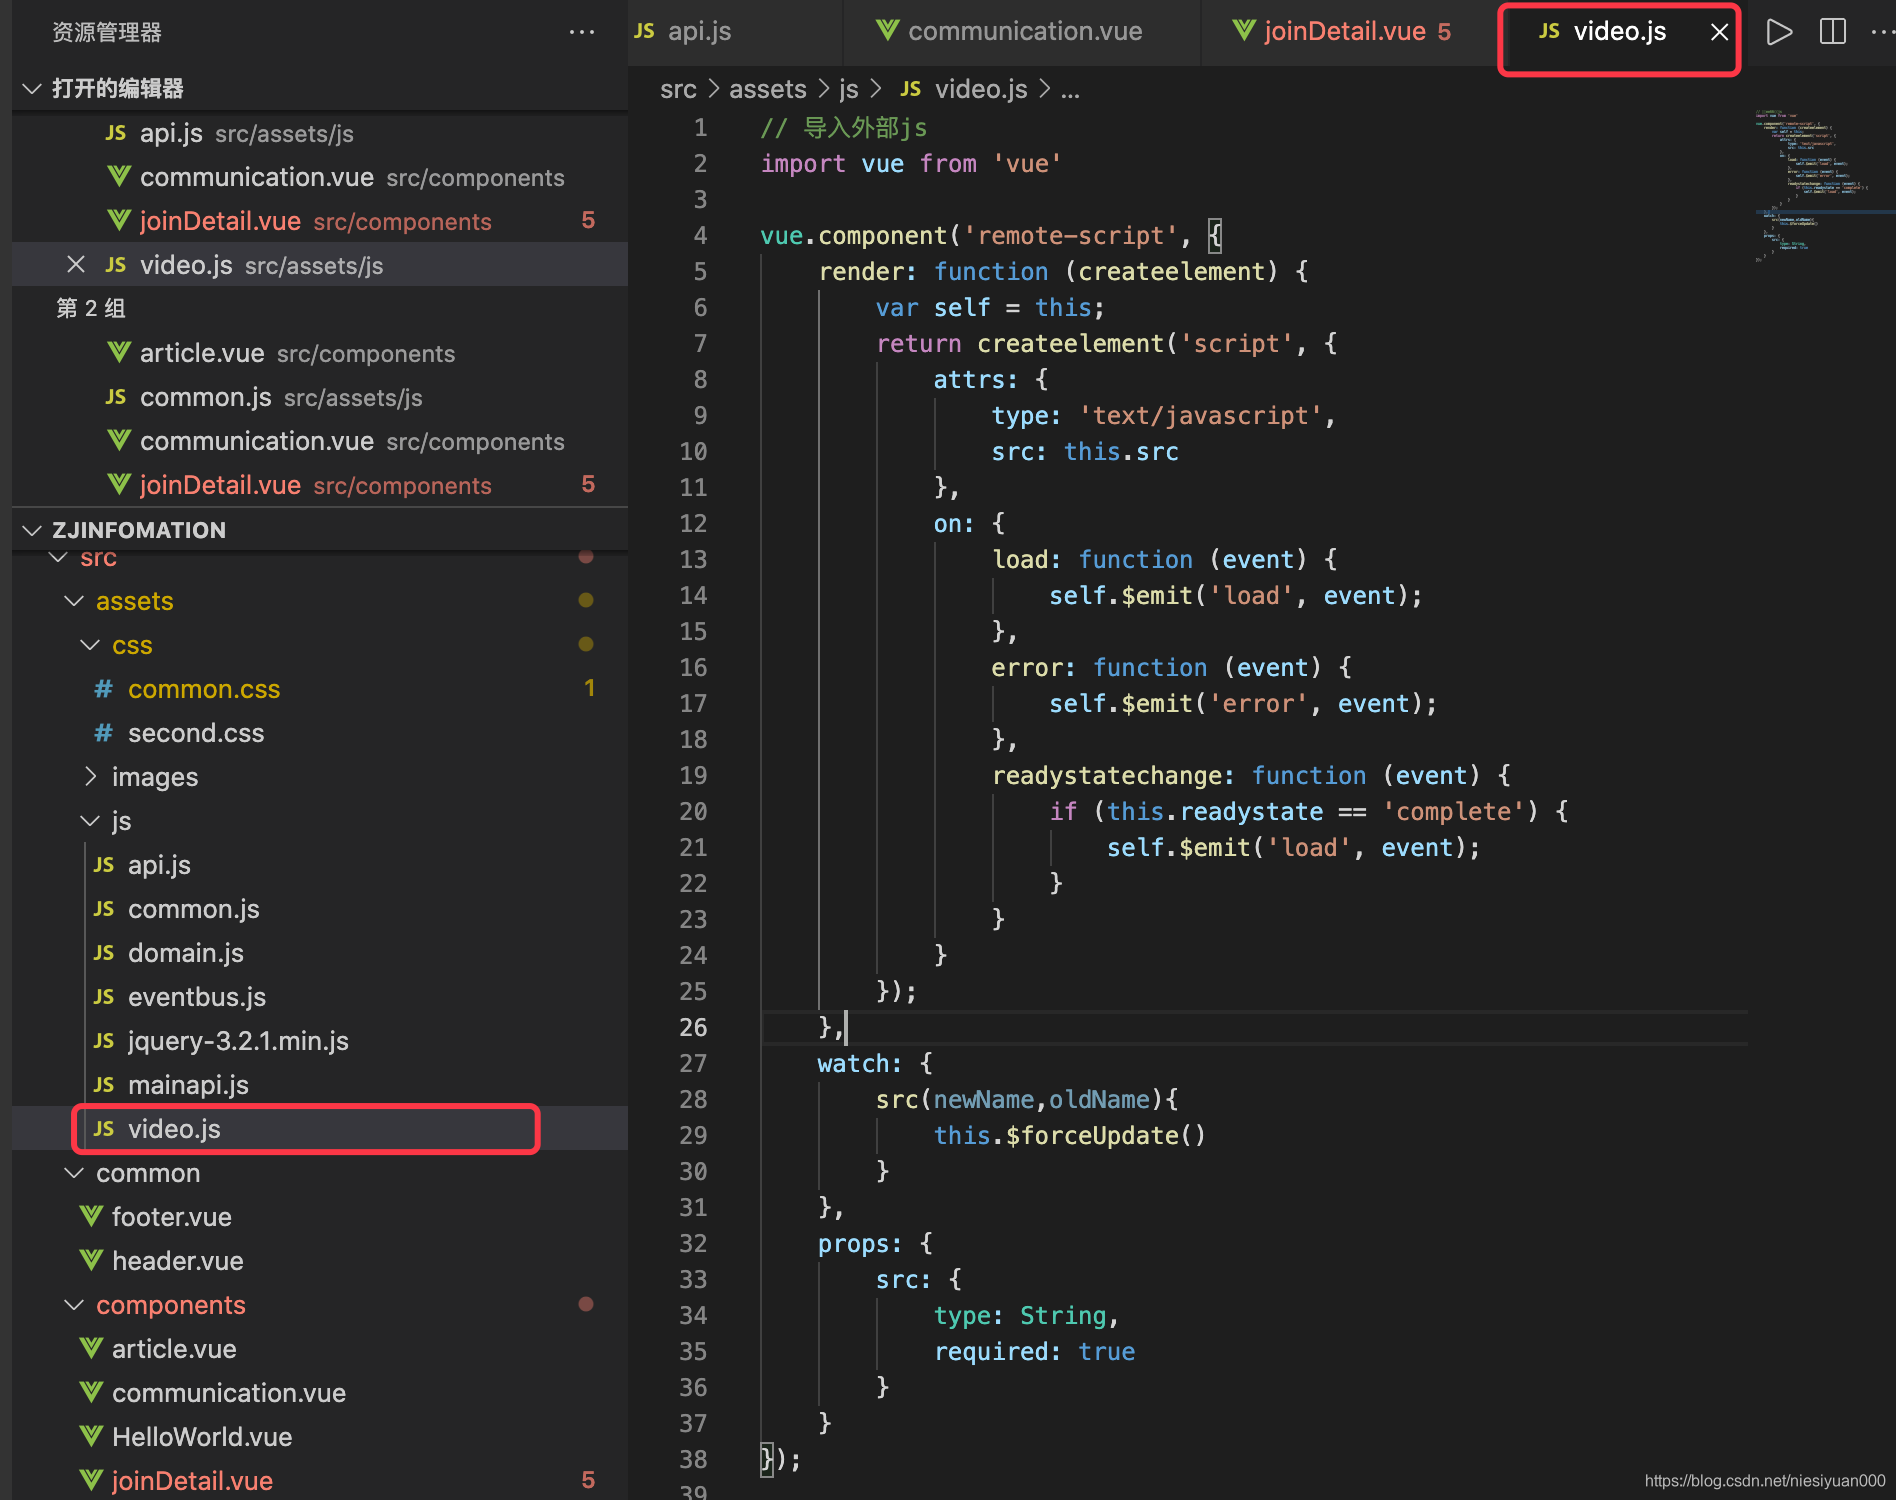
Task: Open second.css in the file tree
Action: pyautogui.click(x=320, y=733)
